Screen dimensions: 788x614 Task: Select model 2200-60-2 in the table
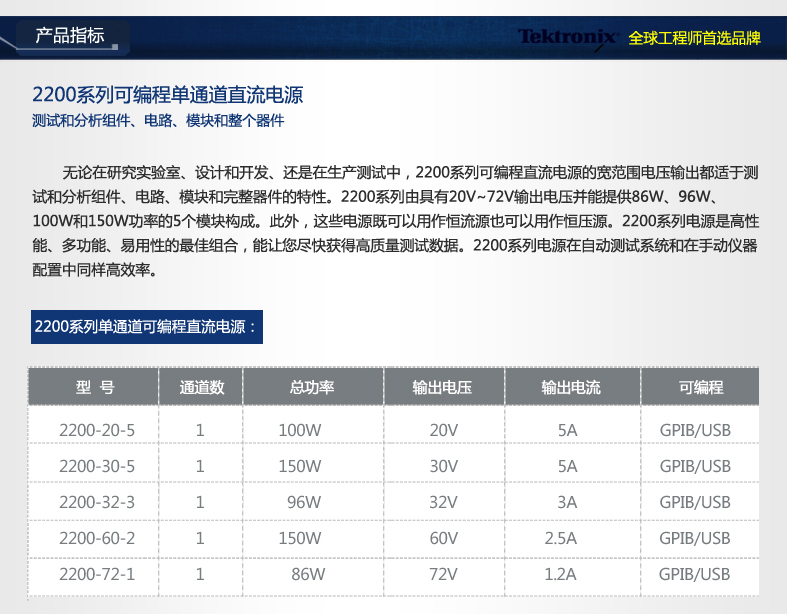pyautogui.click(x=96, y=538)
